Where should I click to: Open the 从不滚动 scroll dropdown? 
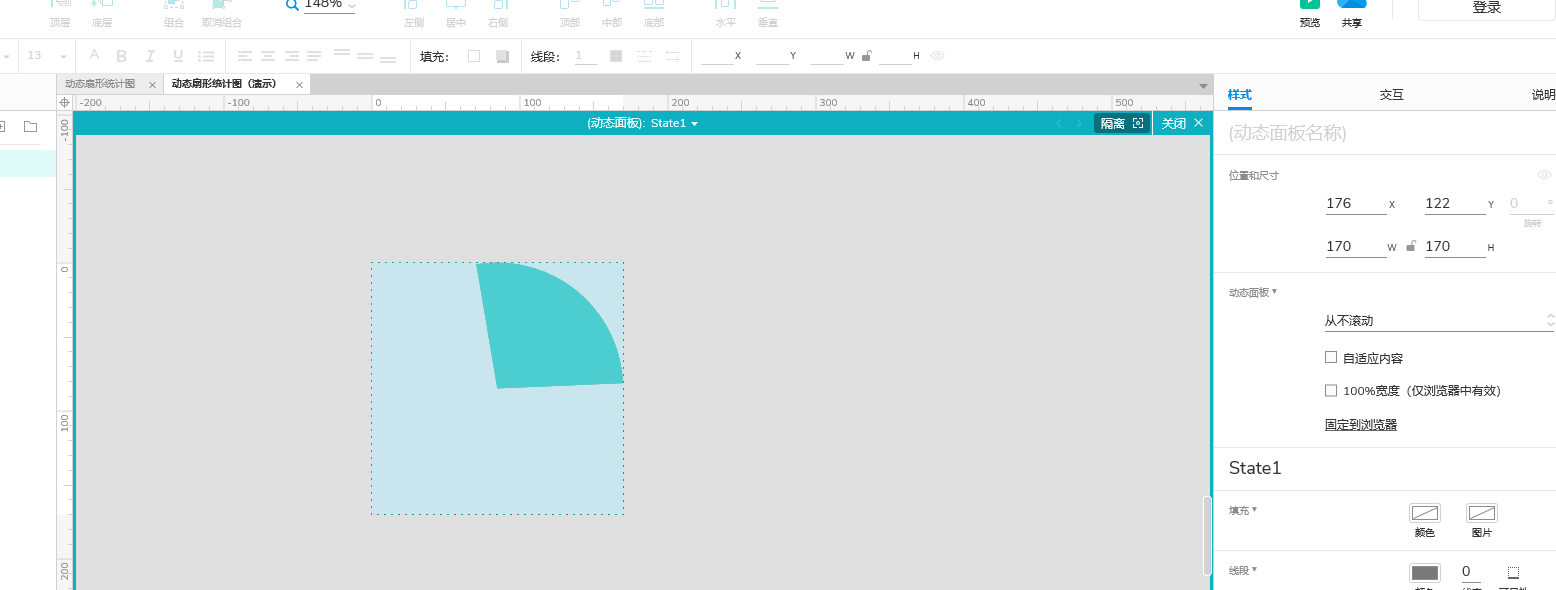pyautogui.click(x=1439, y=321)
